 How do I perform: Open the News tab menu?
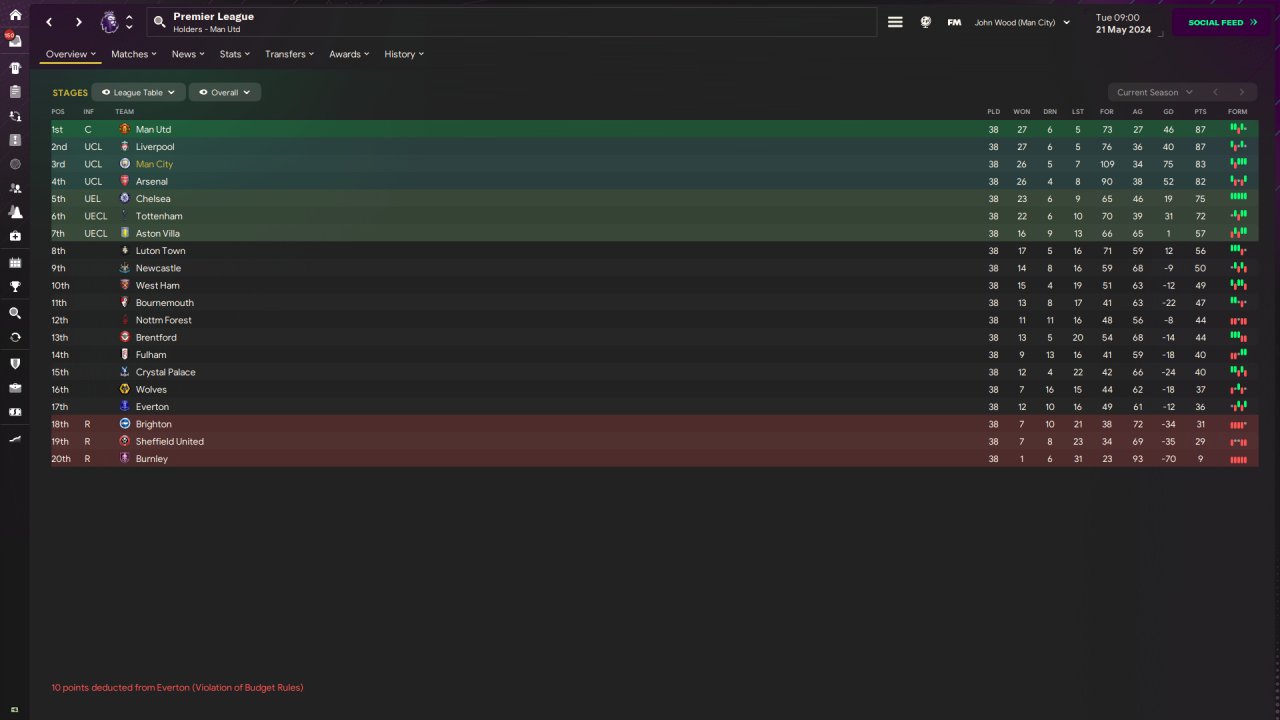click(x=188, y=54)
